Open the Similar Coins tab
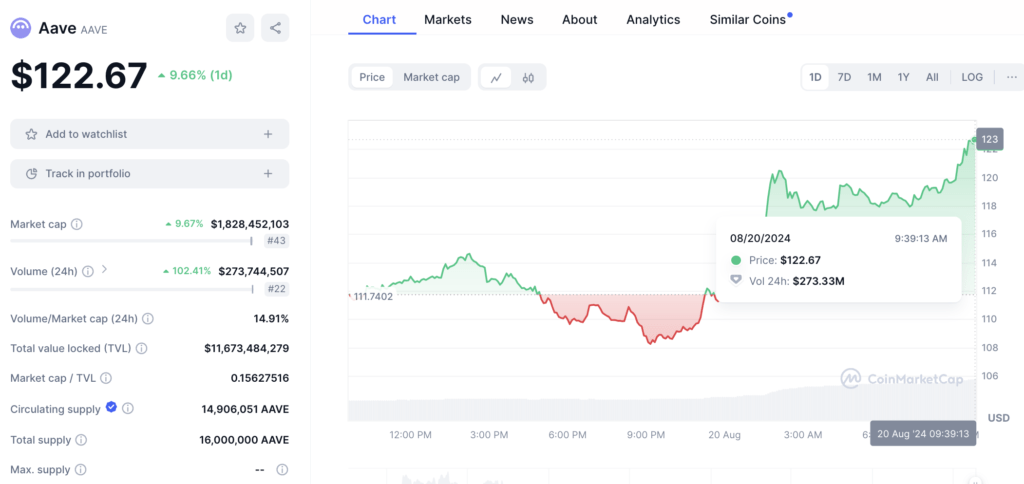Image resolution: width=1024 pixels, height=484 pixels. (x=748, y=19)
